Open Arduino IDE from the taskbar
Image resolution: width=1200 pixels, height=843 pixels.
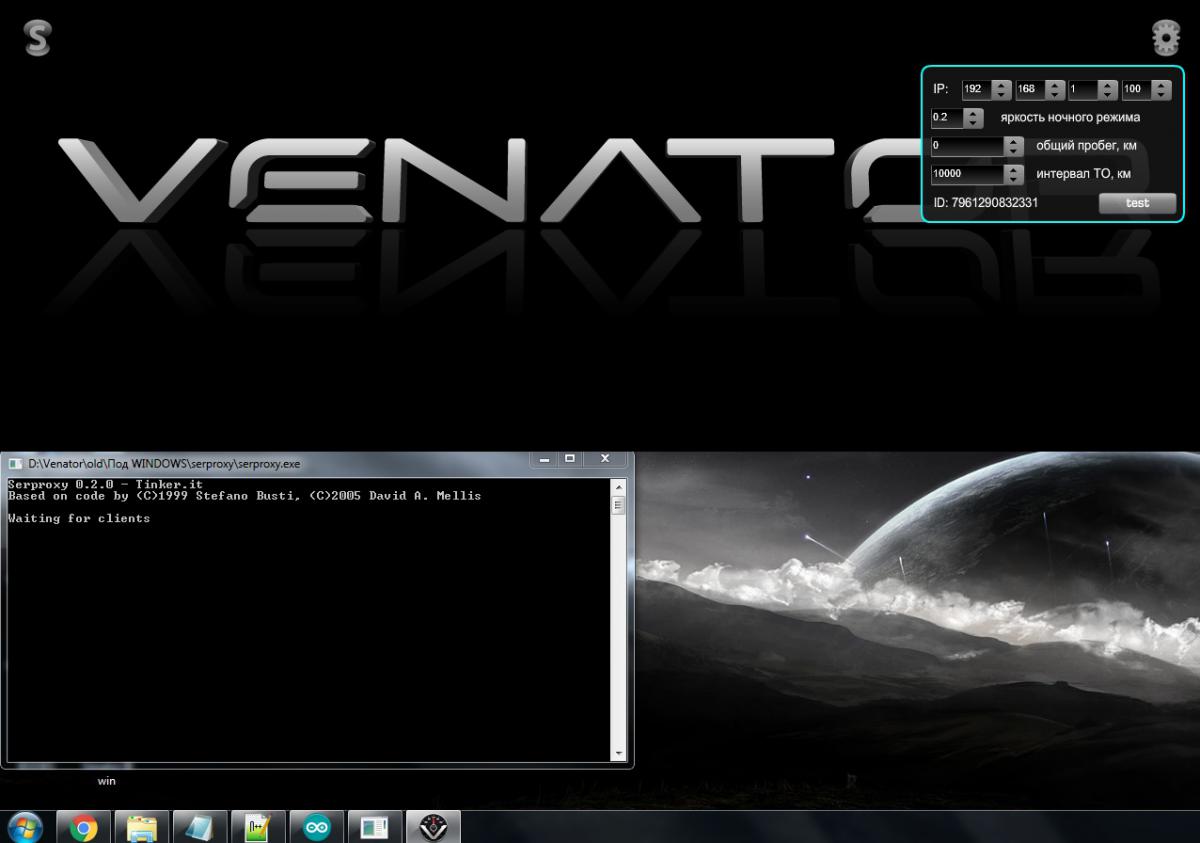[x=317, y=827]
